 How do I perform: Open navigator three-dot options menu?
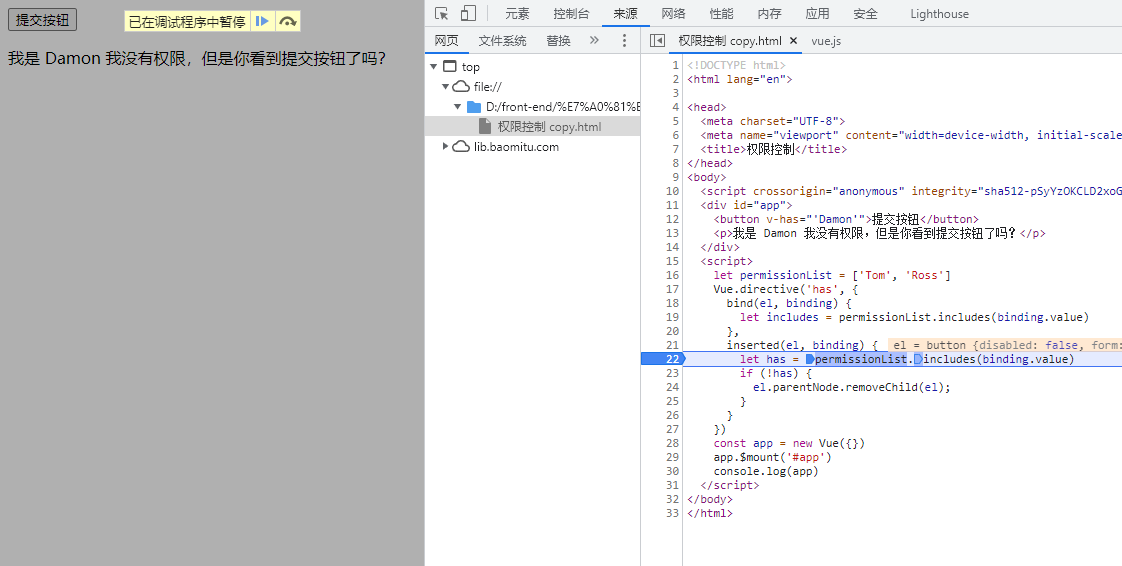click(x=624, y=41)
